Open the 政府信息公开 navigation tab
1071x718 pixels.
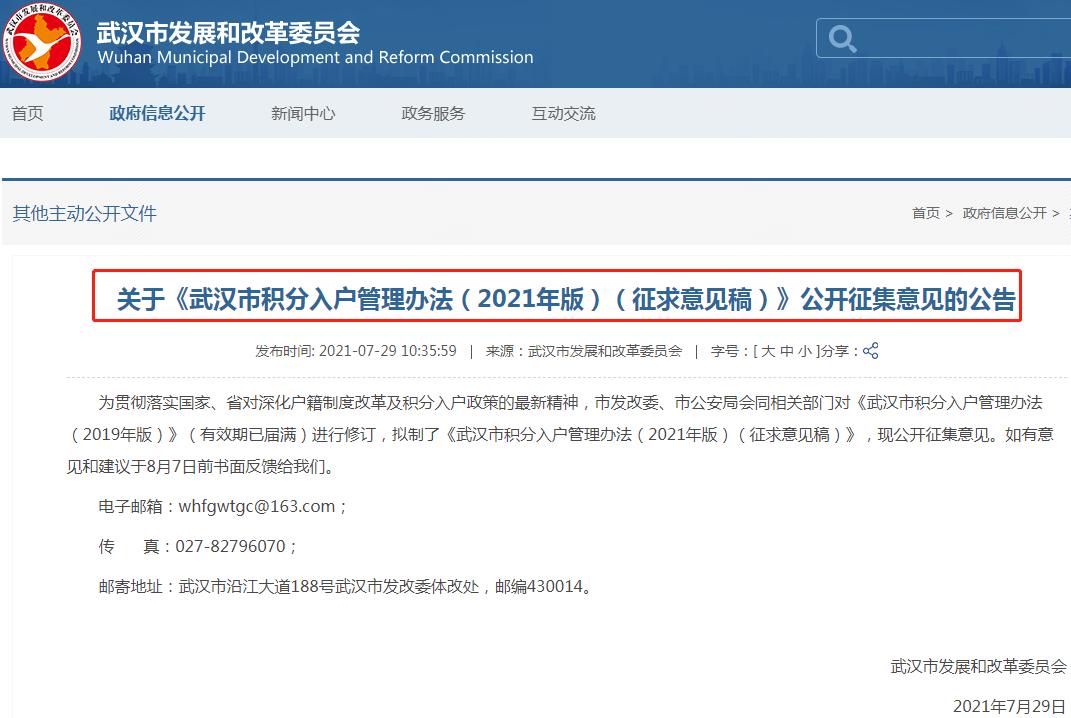(x=157, y=113)
